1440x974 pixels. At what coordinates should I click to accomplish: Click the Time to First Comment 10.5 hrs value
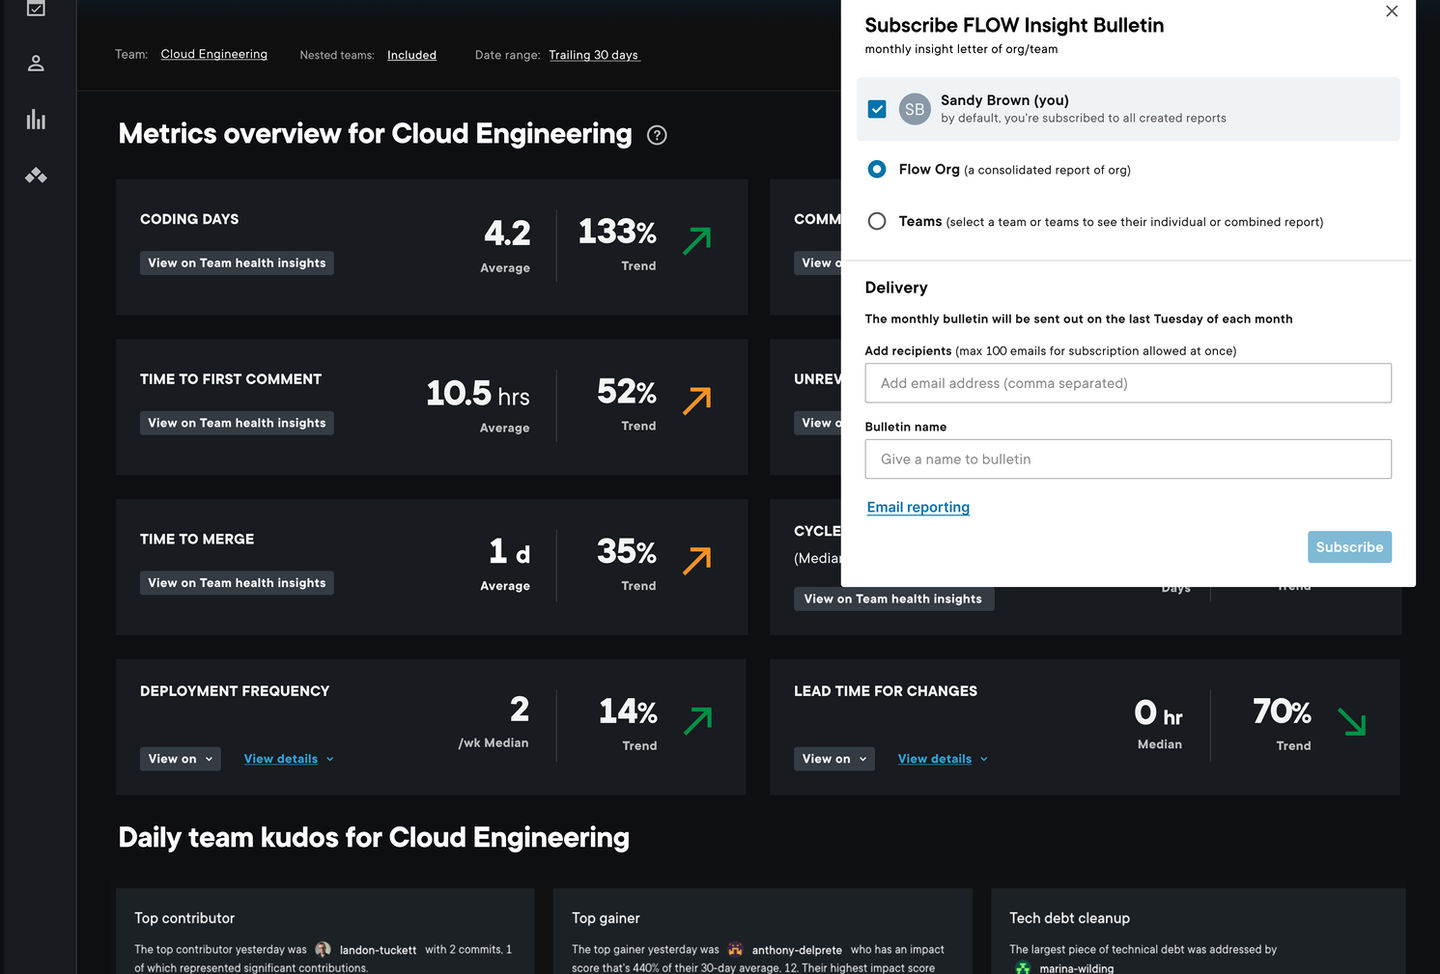click(478, 393)
